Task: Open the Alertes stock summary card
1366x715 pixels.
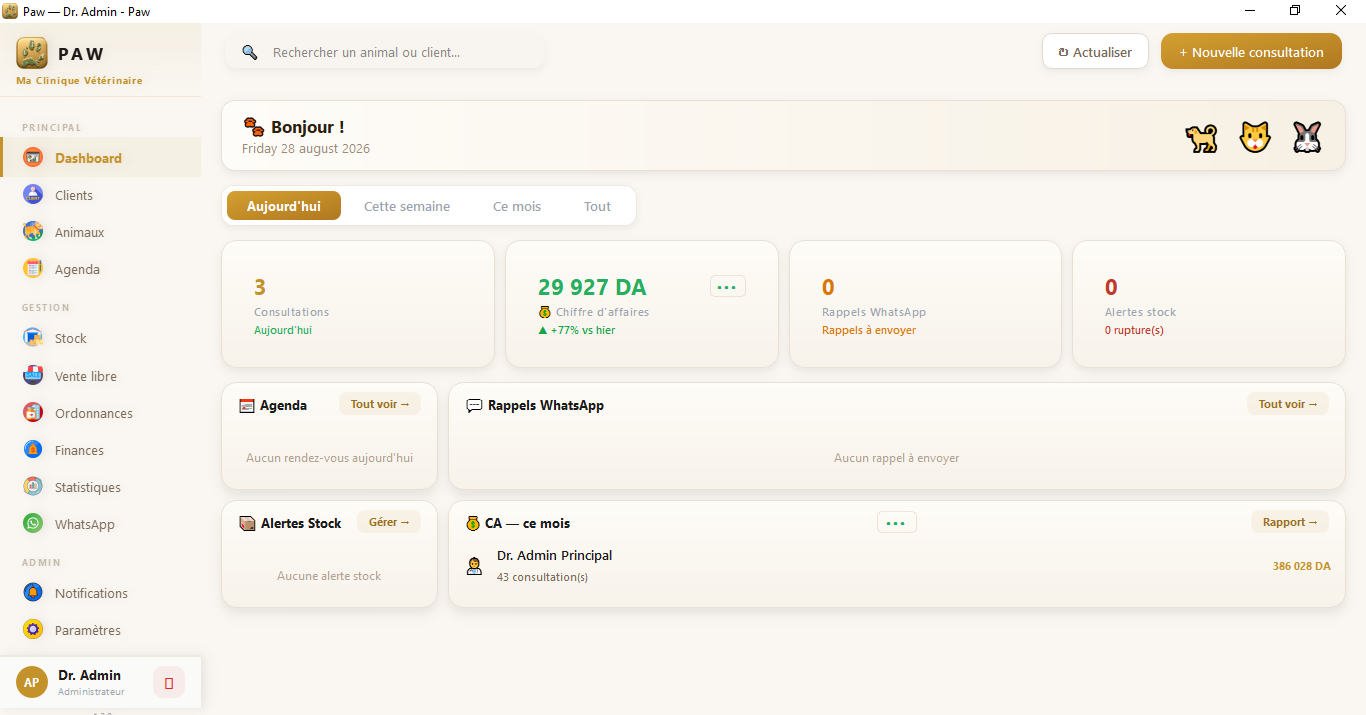Action: (x=1209, y=304)
